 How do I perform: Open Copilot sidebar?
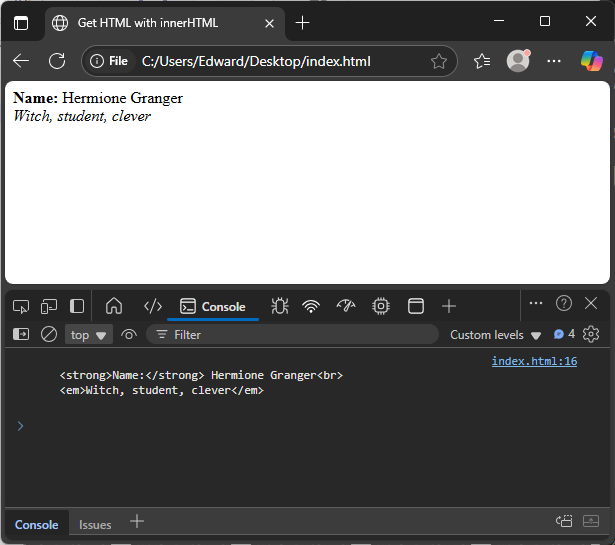tap(591, 61)
